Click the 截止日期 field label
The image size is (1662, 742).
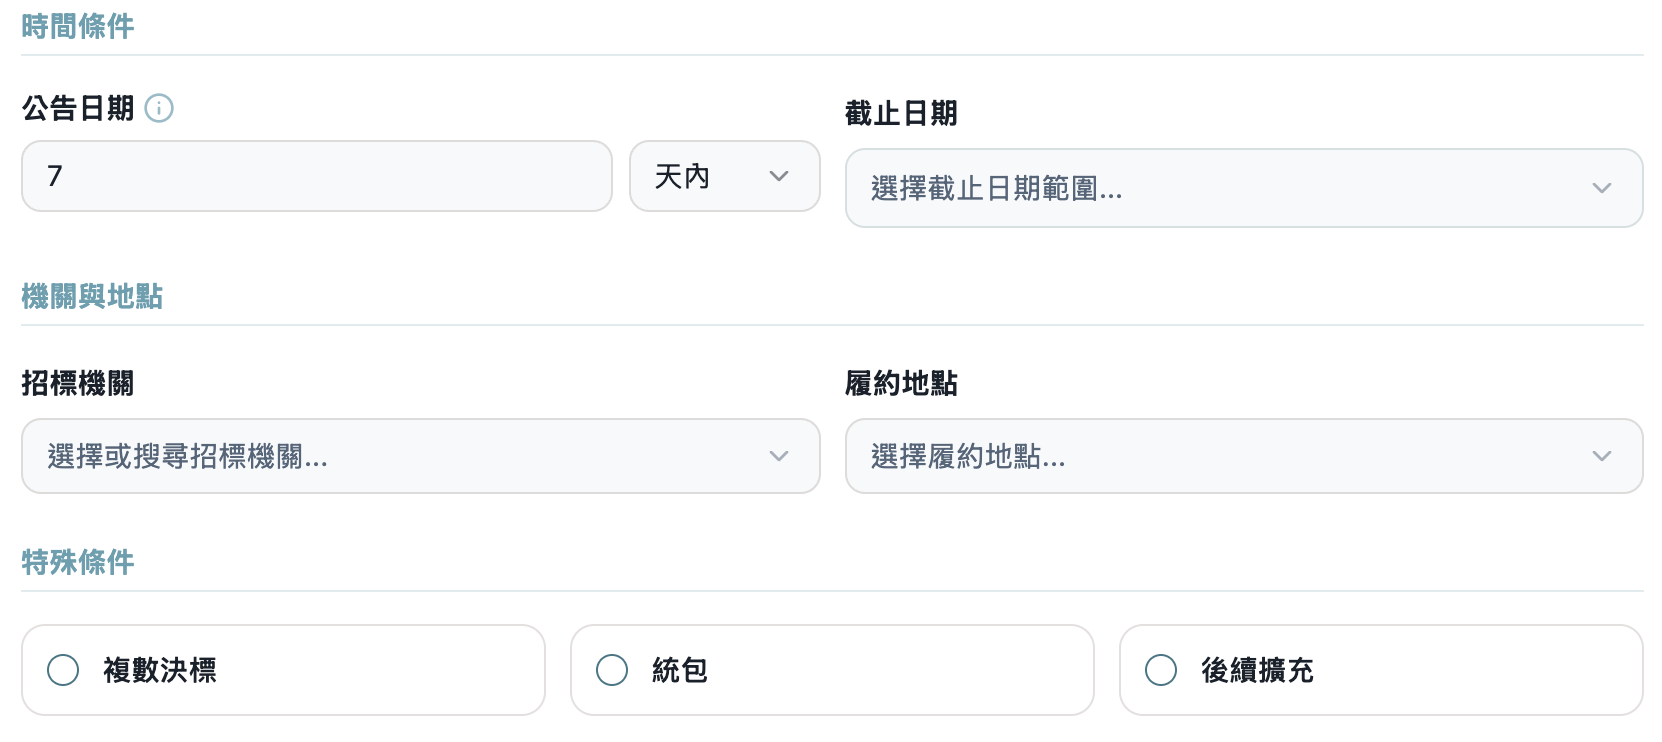901,113
